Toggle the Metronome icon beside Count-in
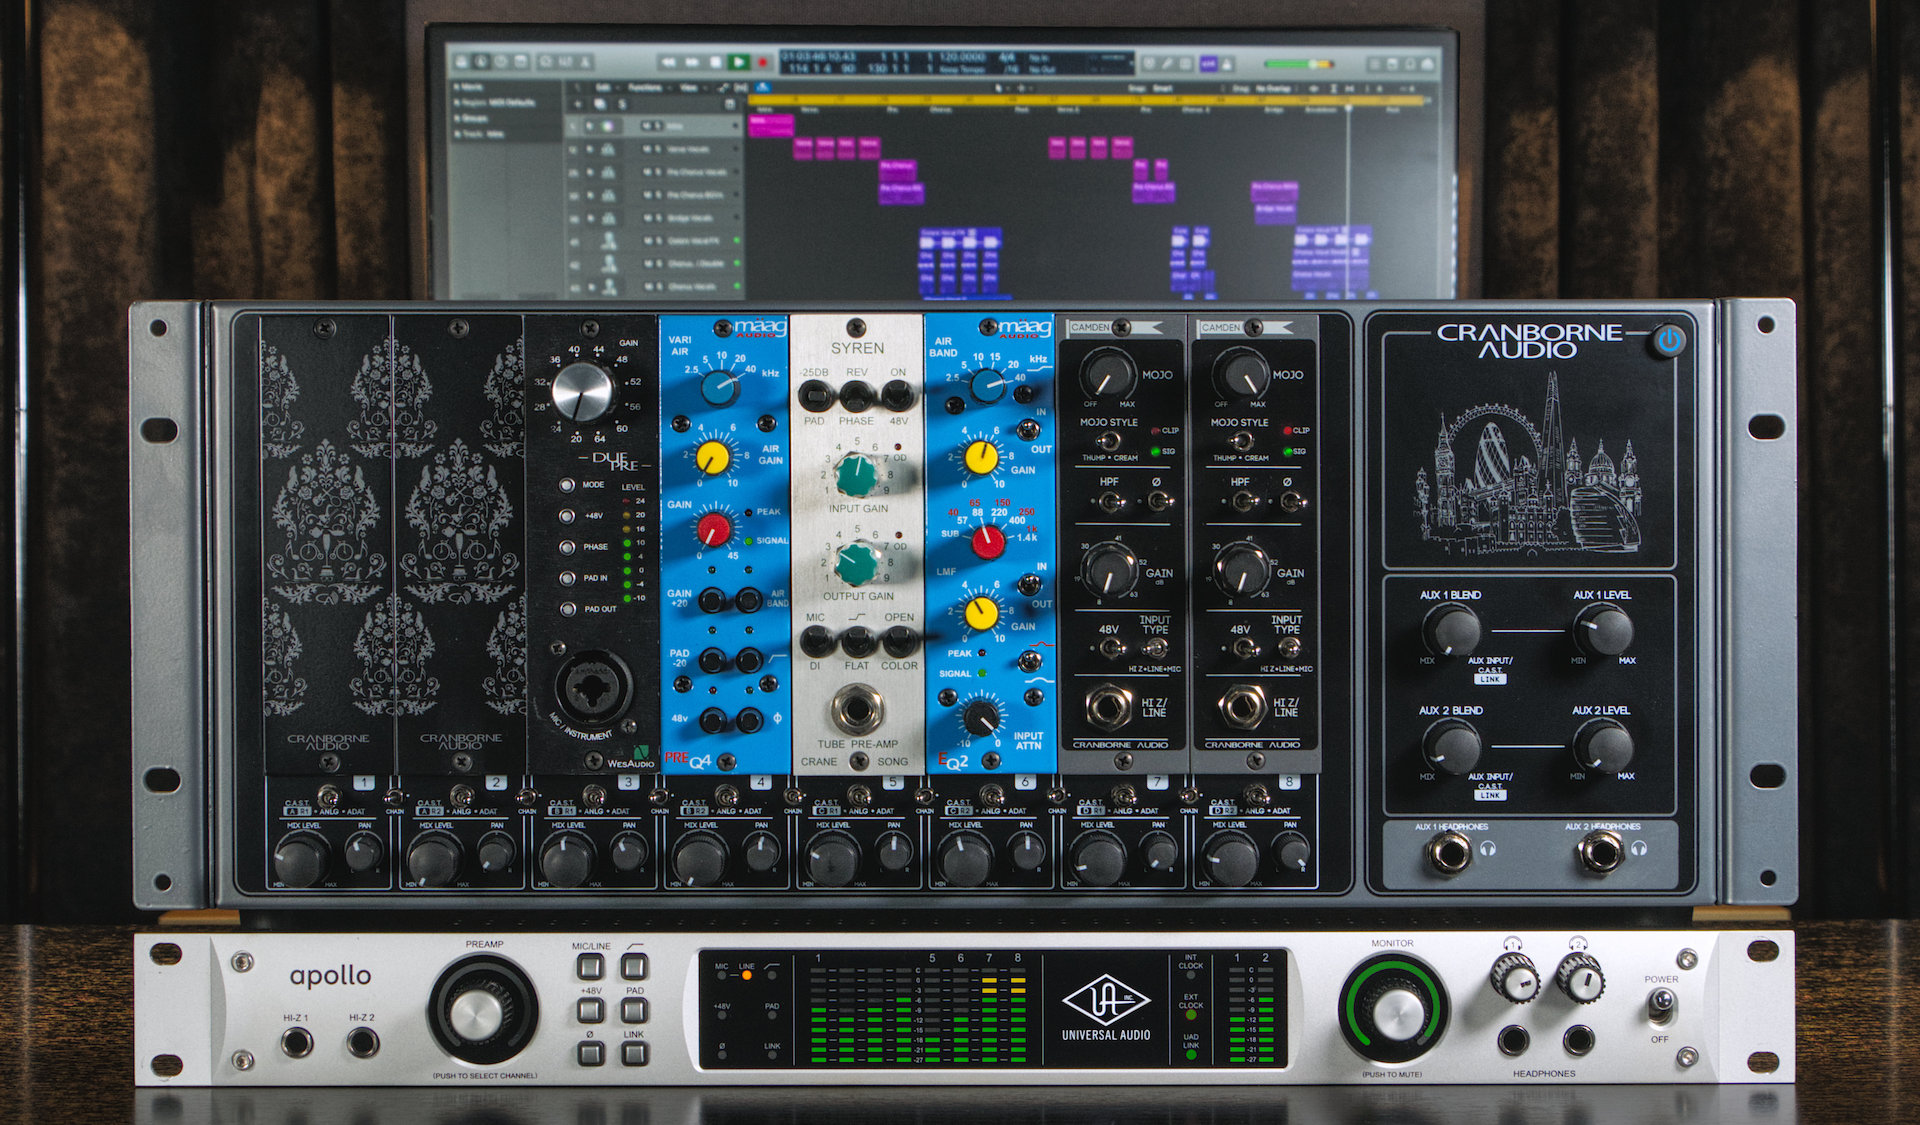 pyautogui.click(x=1227, y=64)
